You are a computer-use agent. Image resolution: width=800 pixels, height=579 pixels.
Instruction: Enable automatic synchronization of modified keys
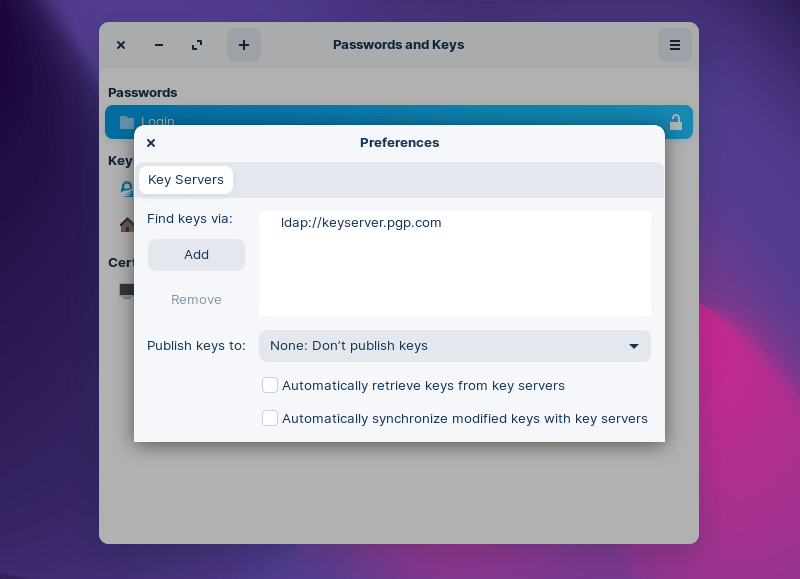(270, 418)
